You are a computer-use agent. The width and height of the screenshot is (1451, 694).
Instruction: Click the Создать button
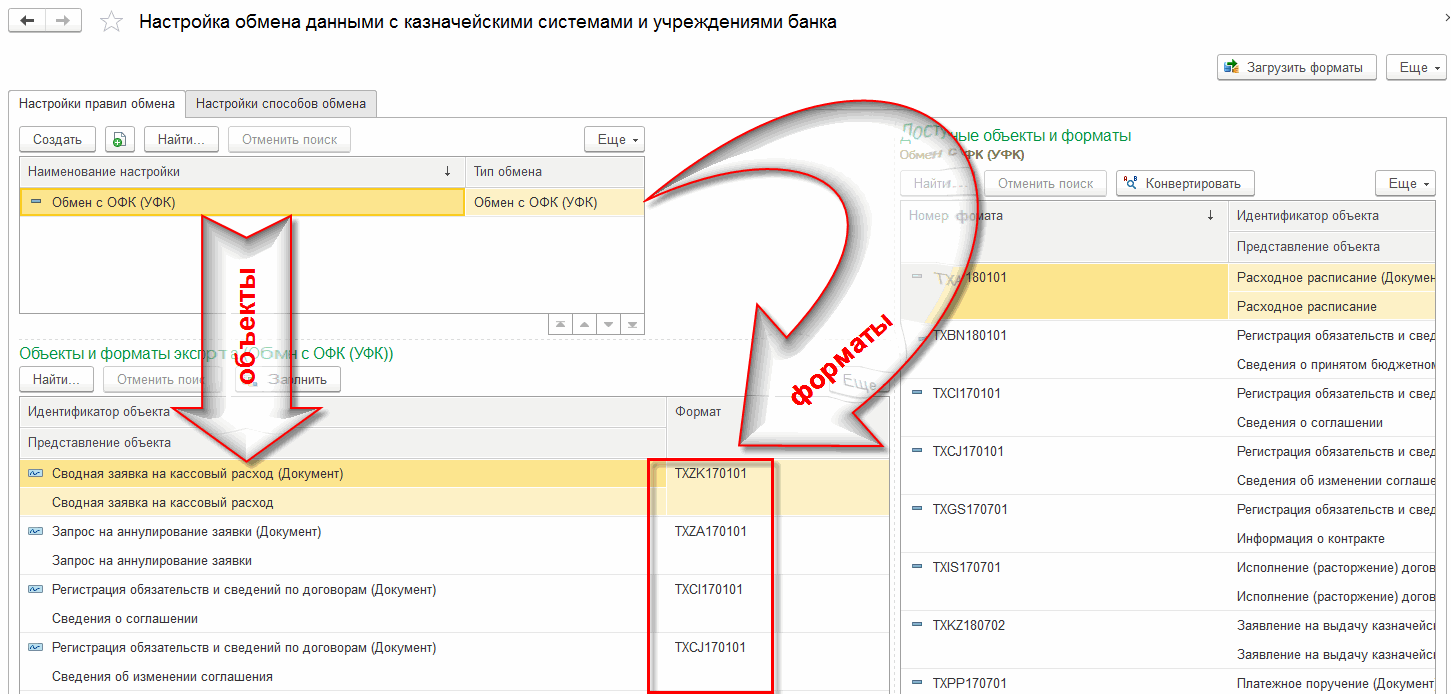[x=57, y=139]
